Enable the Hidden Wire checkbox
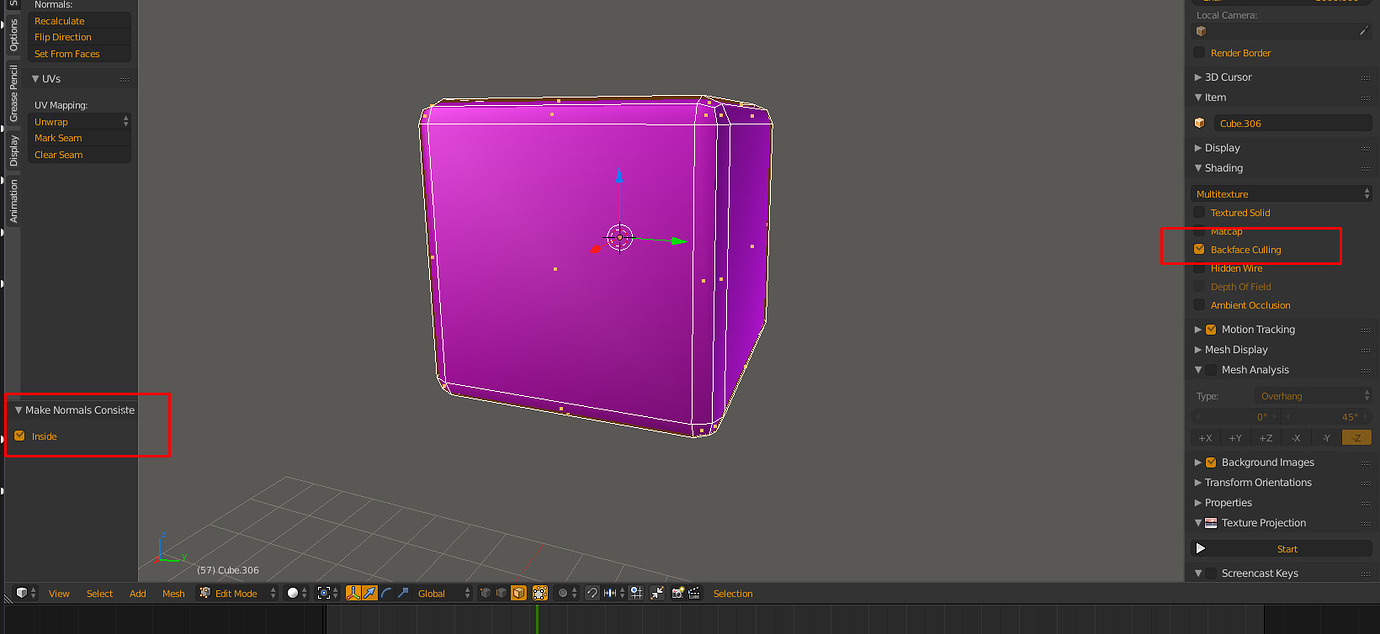 (x=1197, y=268)
